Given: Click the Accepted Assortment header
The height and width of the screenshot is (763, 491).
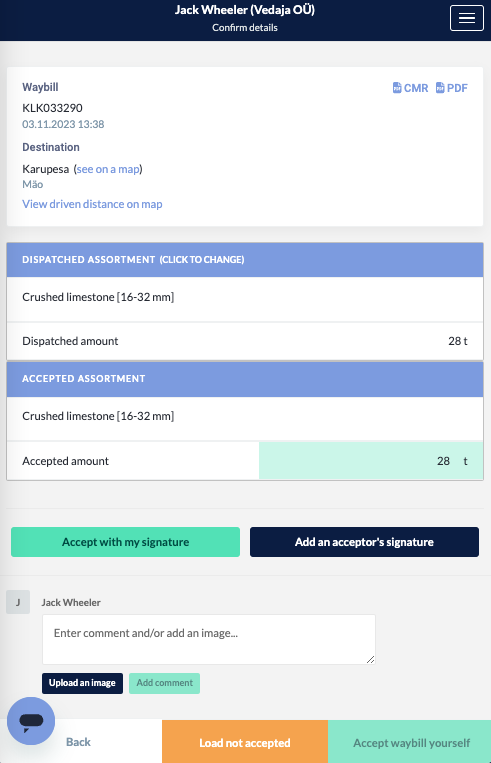Looking at the screenshot, I should 245,379.
